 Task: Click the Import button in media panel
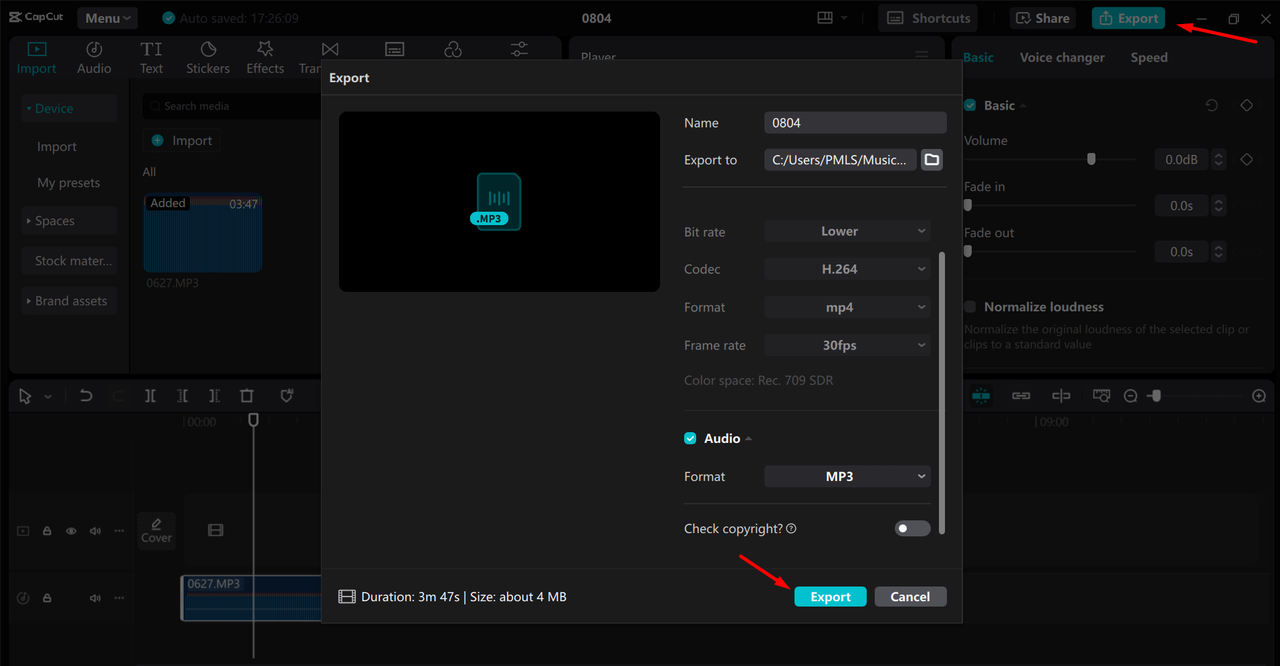[x=182, y=141]
